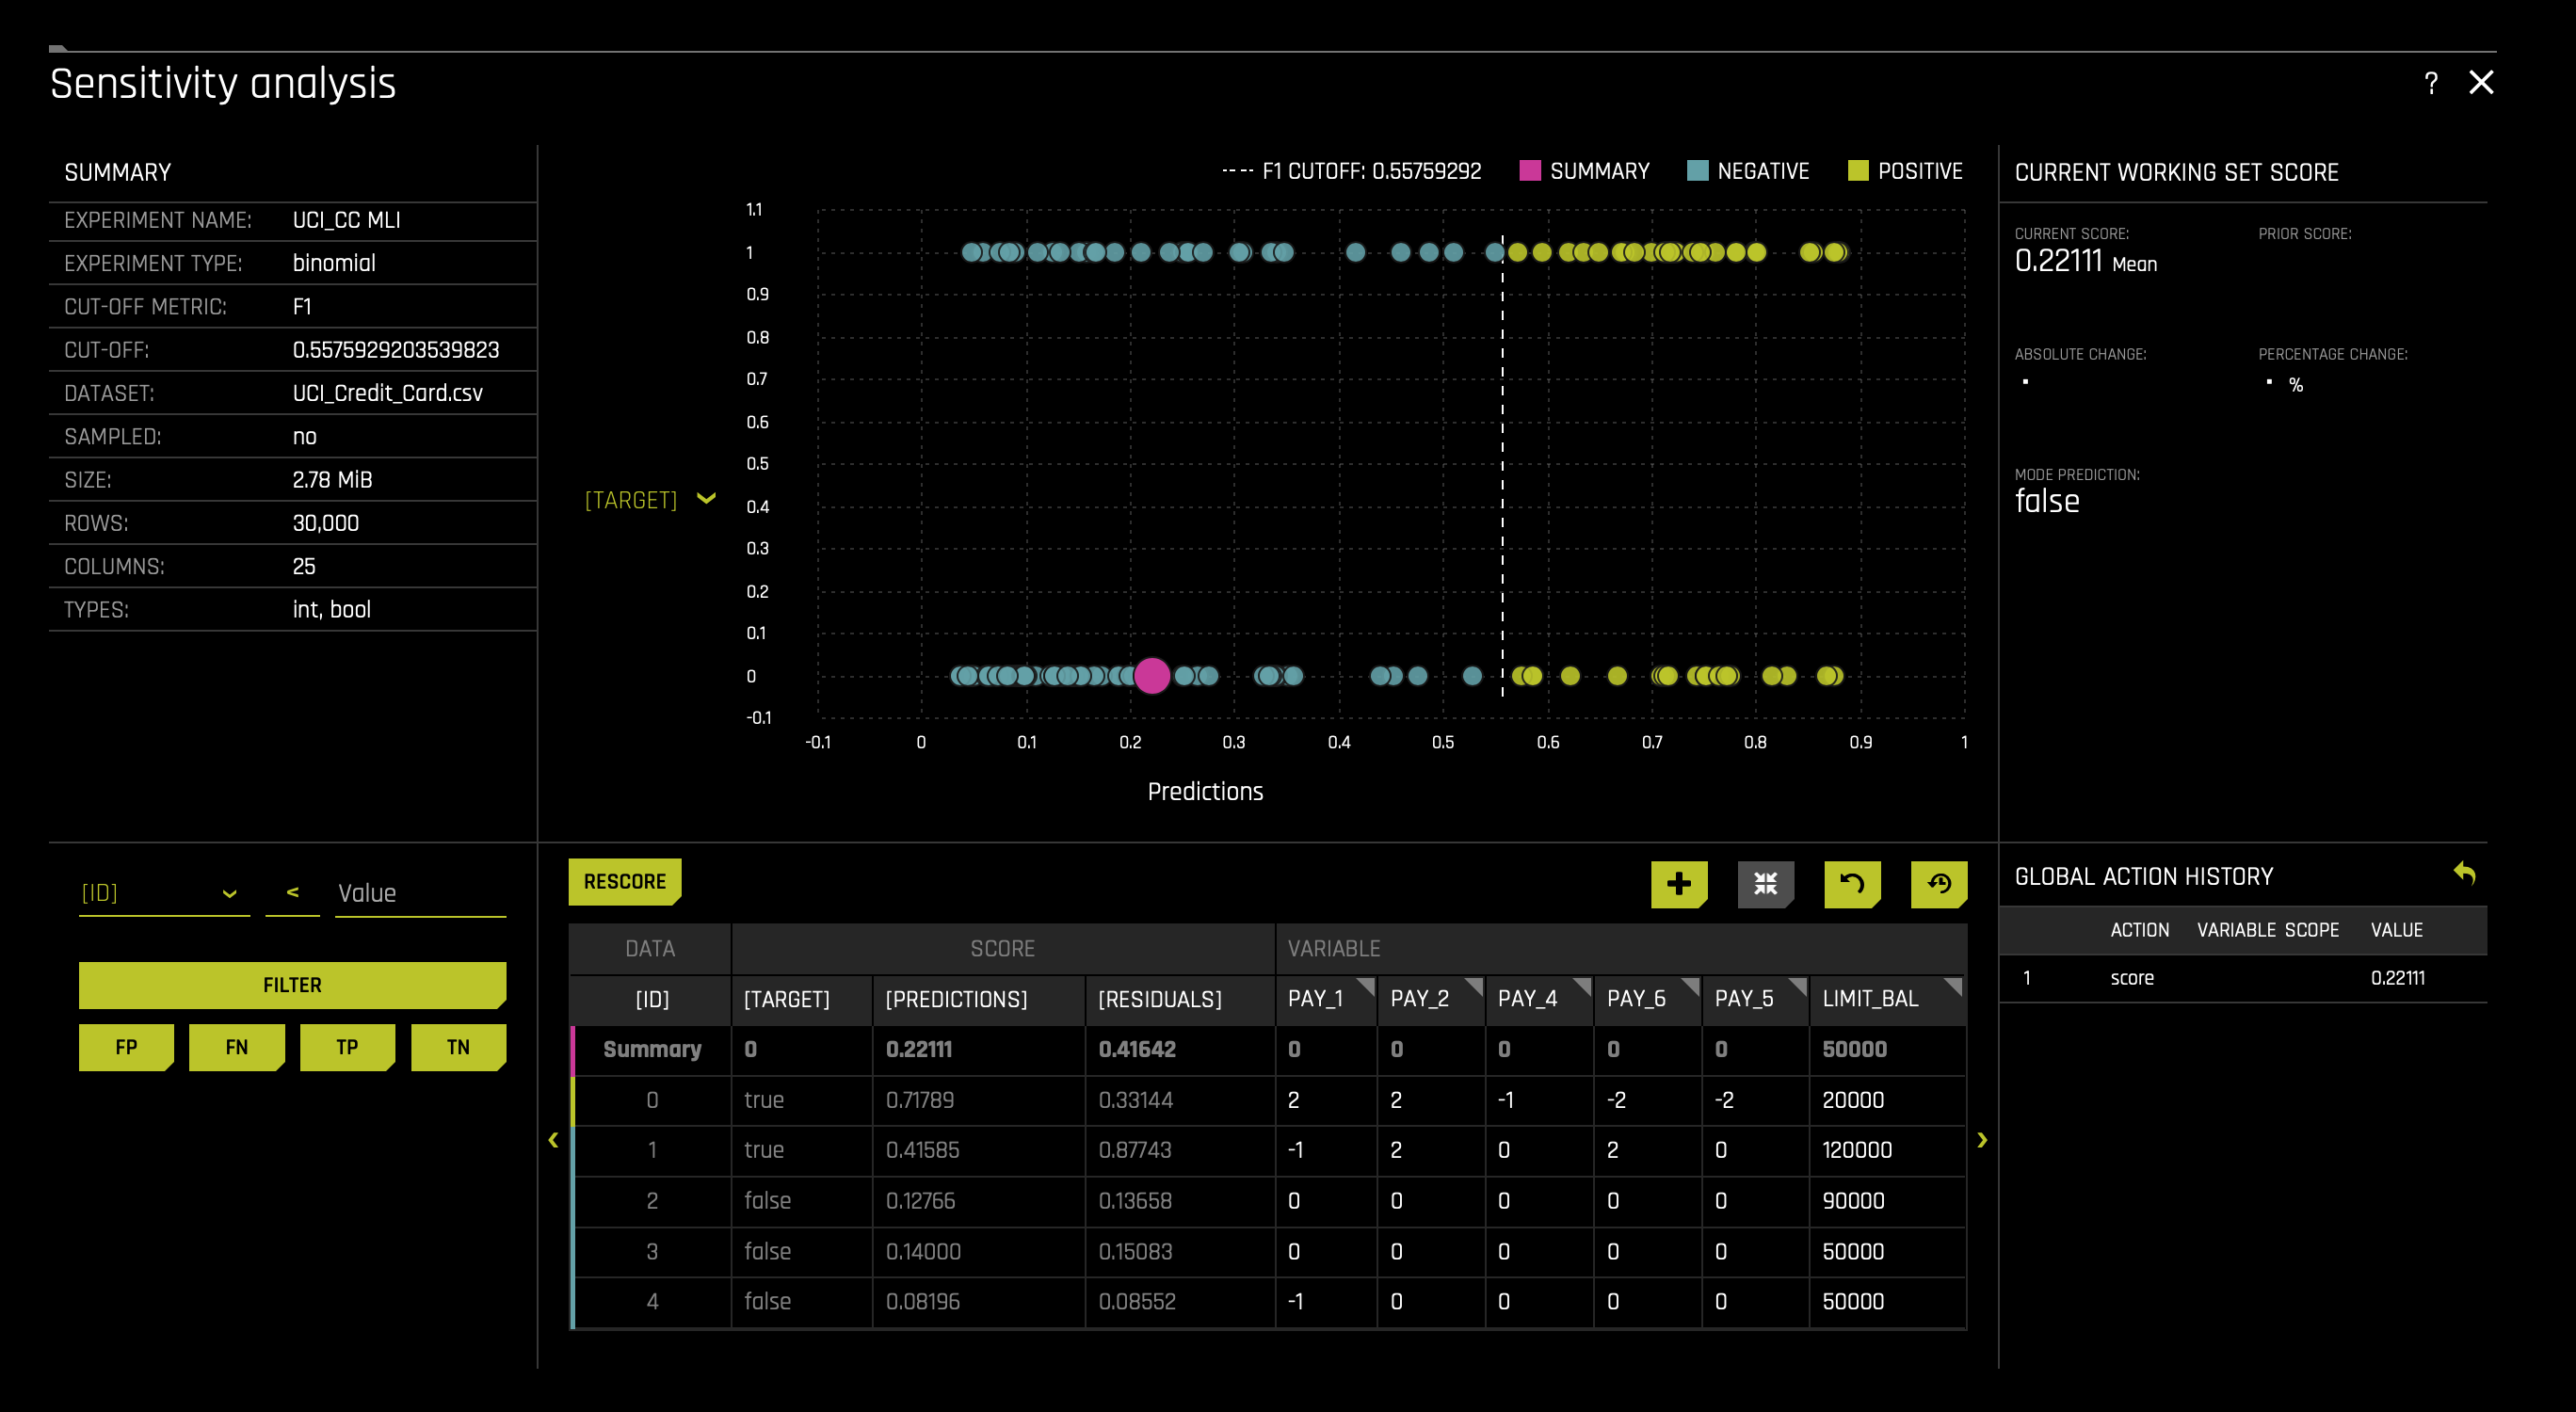Open the [ID] filter column dropdown

163,893
